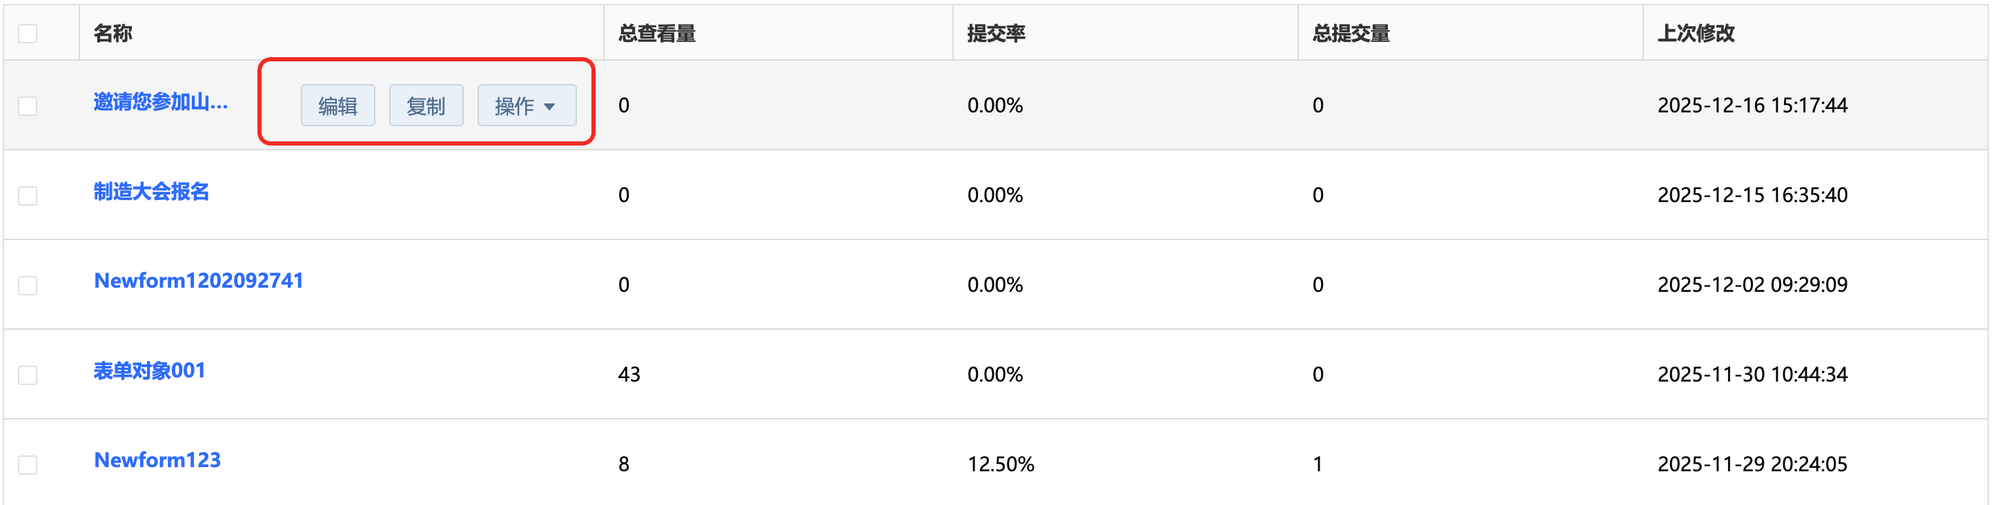Click the 12.50% submission rate cell
Screen dimensions: 2000x505
(1001, 464)
